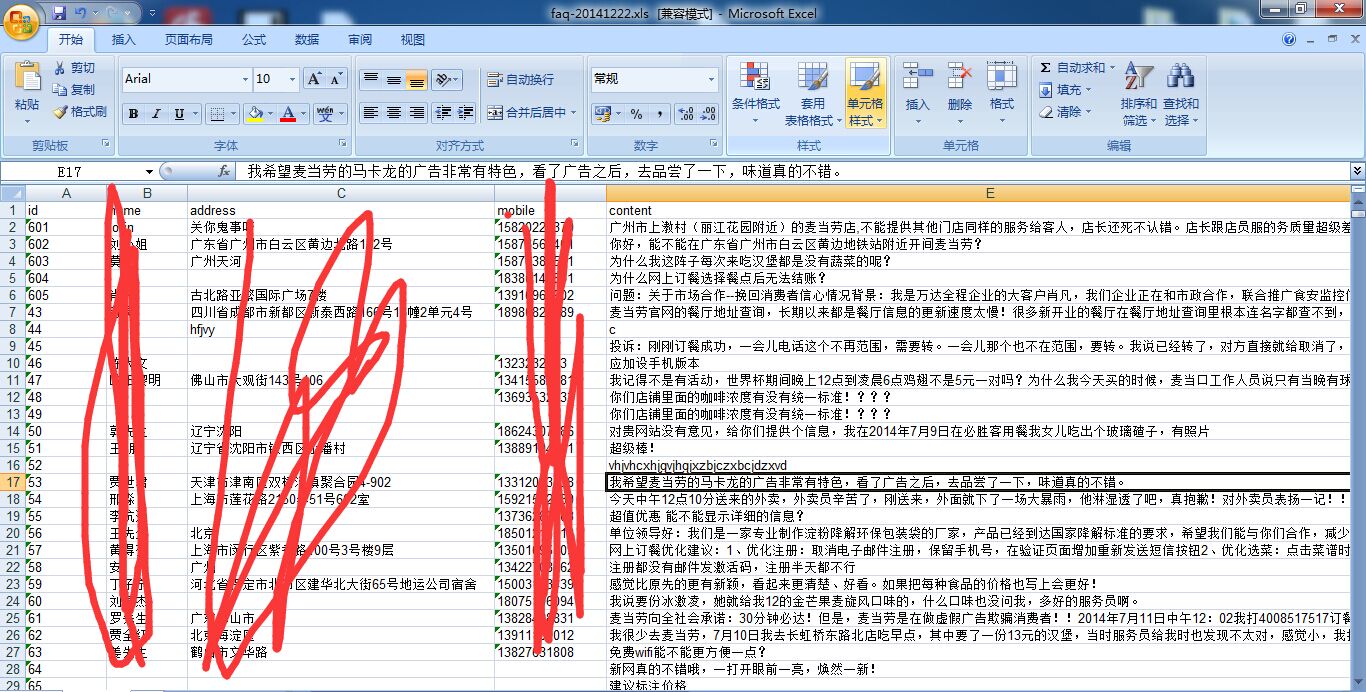Apply comma style number format

[x=658, y=114]
